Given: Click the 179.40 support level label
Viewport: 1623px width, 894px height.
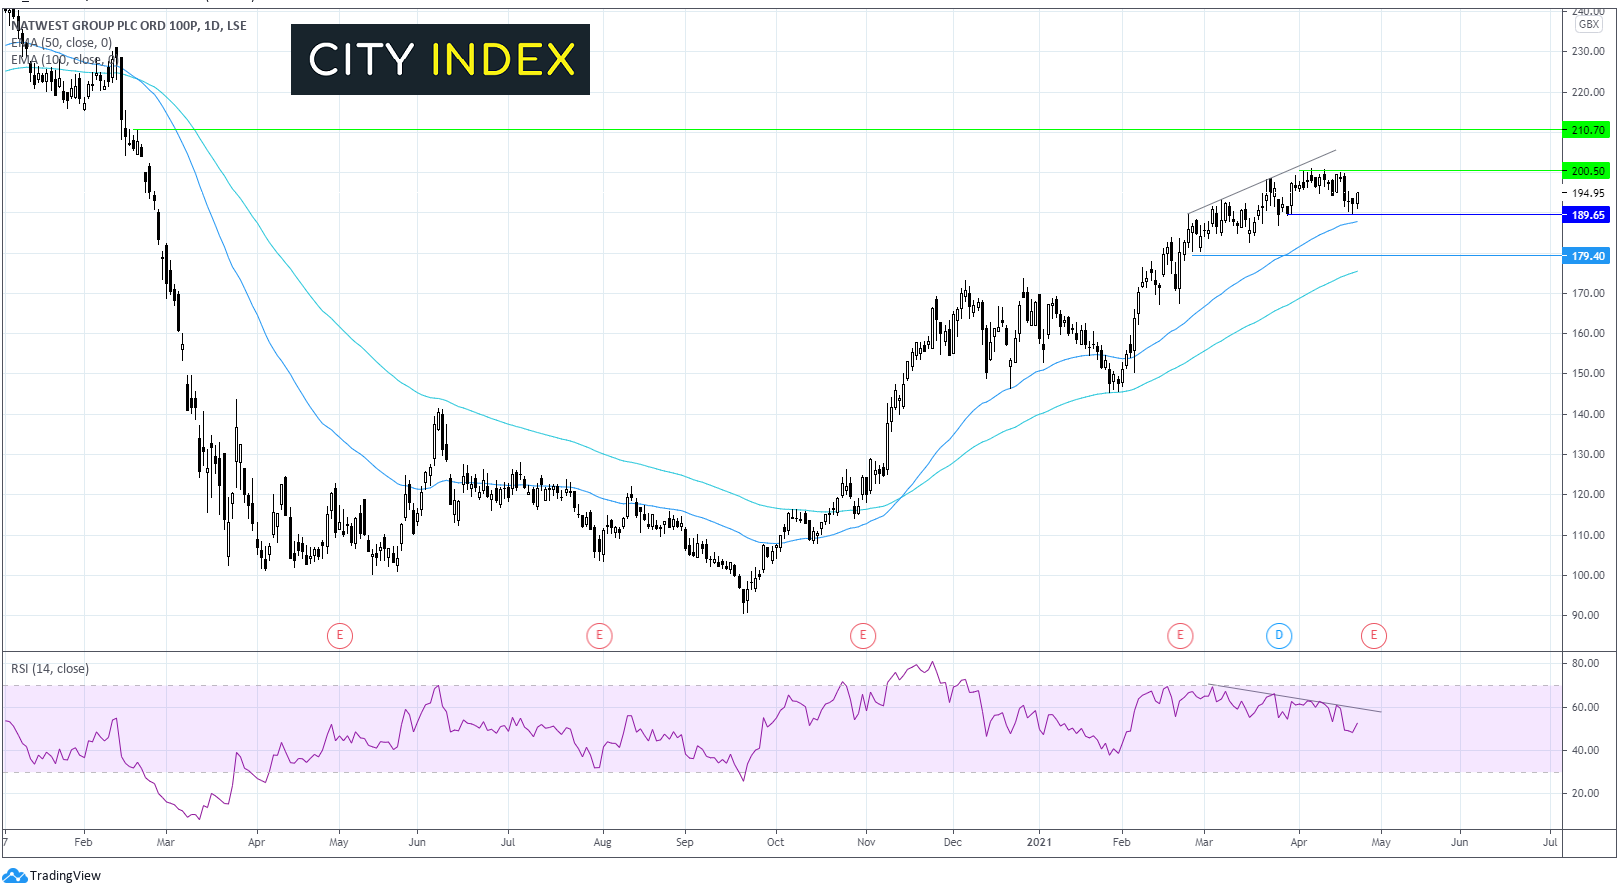Looking at the screenshot, I should click(x=1586, y=256).
